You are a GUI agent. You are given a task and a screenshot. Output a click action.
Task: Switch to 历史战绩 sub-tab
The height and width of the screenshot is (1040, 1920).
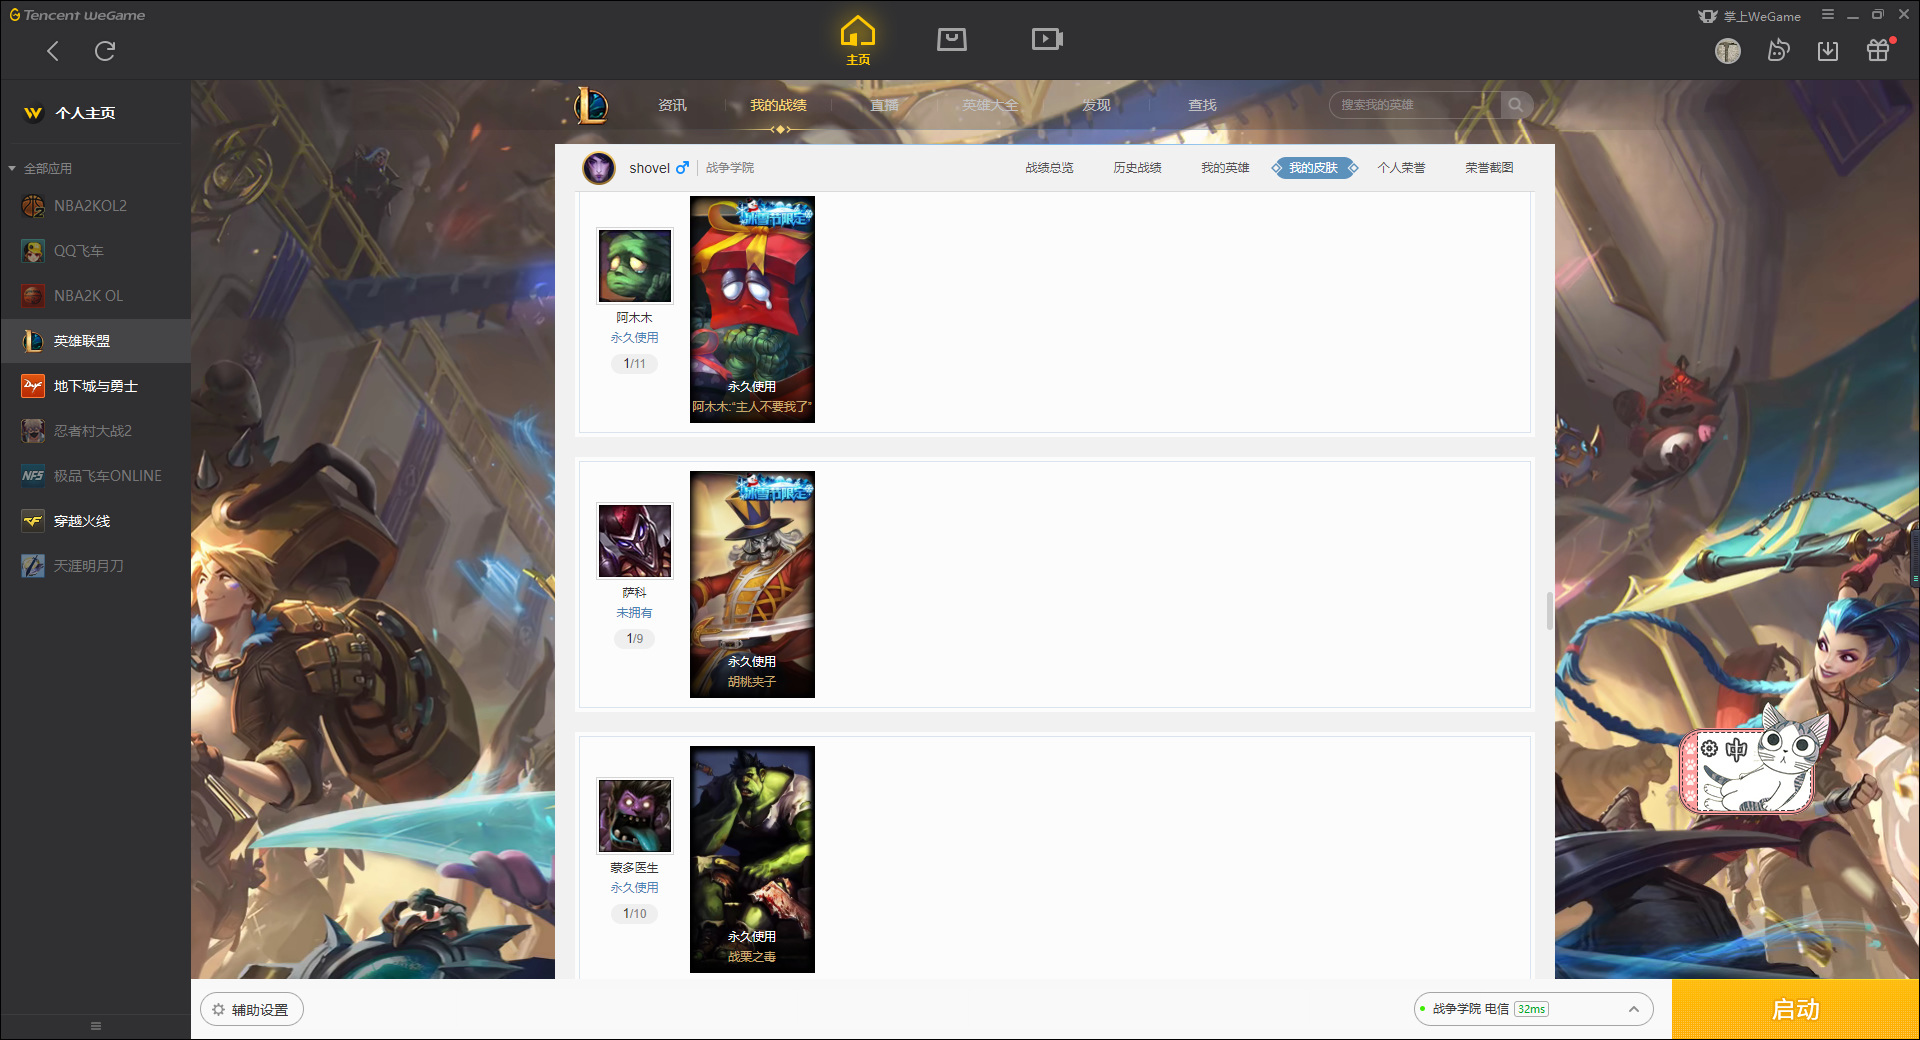[1137, 168]
